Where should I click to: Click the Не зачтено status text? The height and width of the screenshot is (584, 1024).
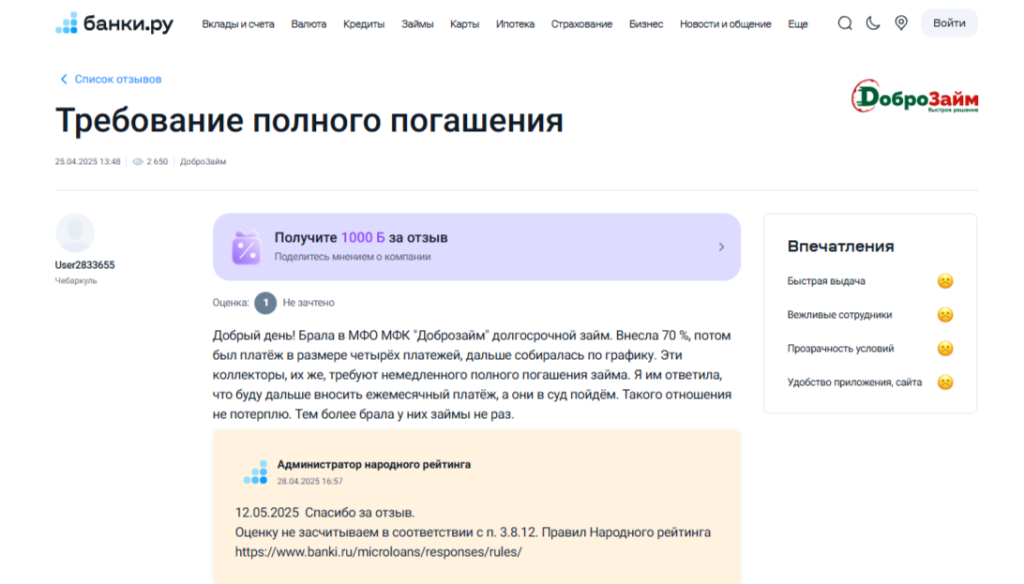click(308, 302)
